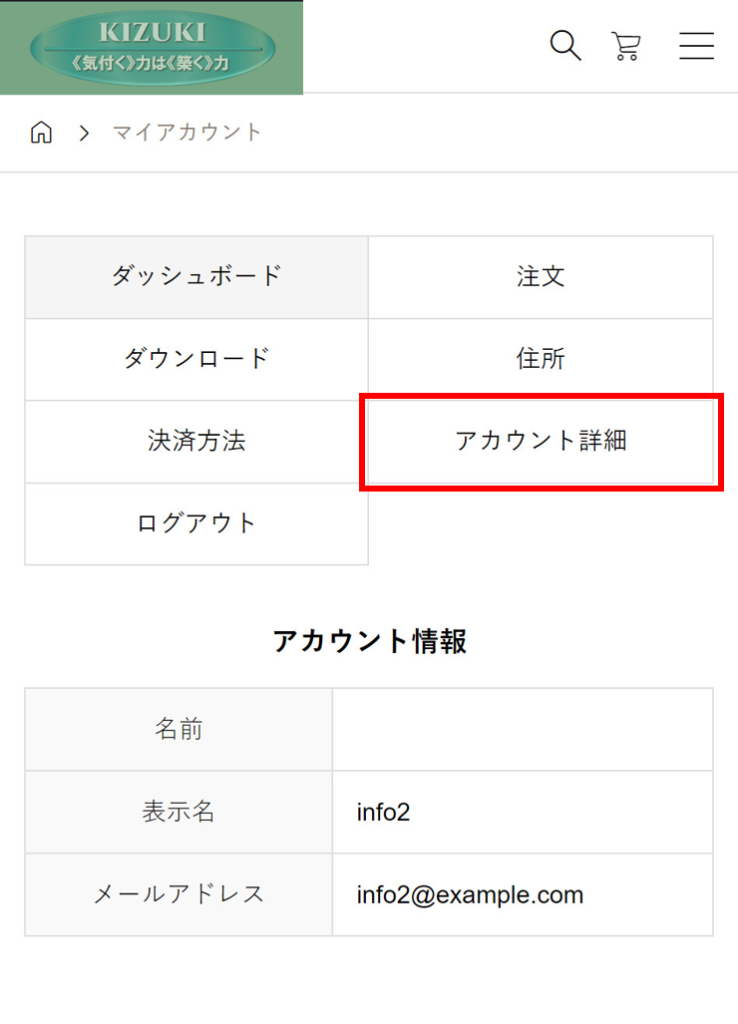Select the ダッシュボード menu item

coord(197,277)
